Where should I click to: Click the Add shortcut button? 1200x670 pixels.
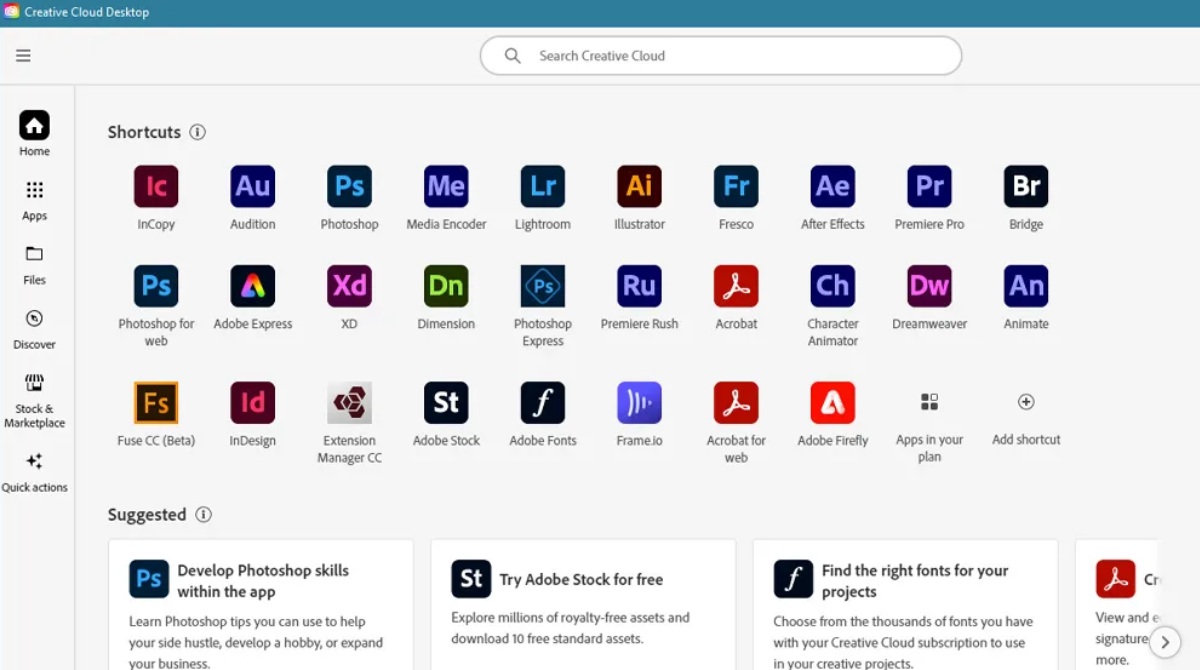[1026, 403]
